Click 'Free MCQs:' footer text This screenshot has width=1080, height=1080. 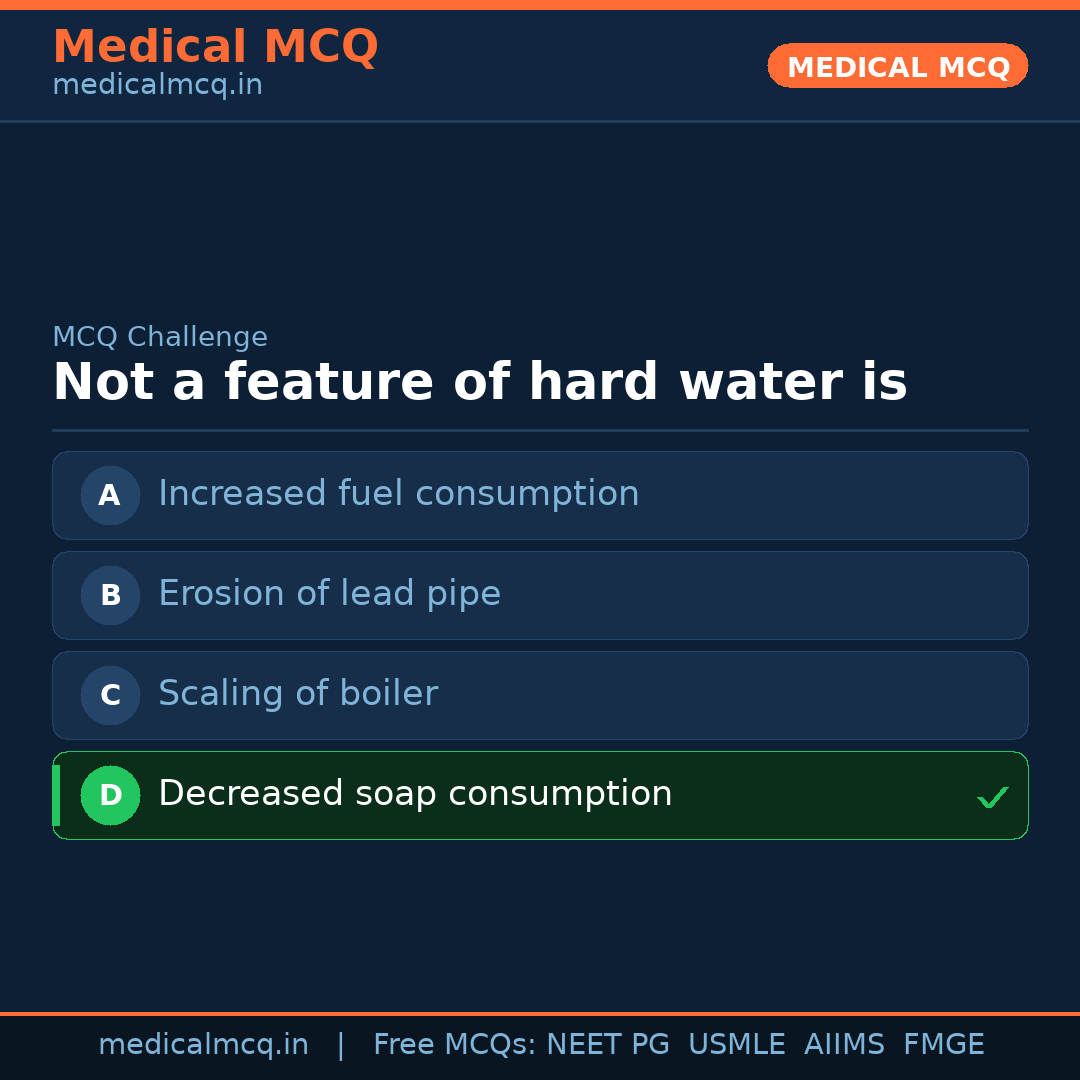[x=454, y=1045]
